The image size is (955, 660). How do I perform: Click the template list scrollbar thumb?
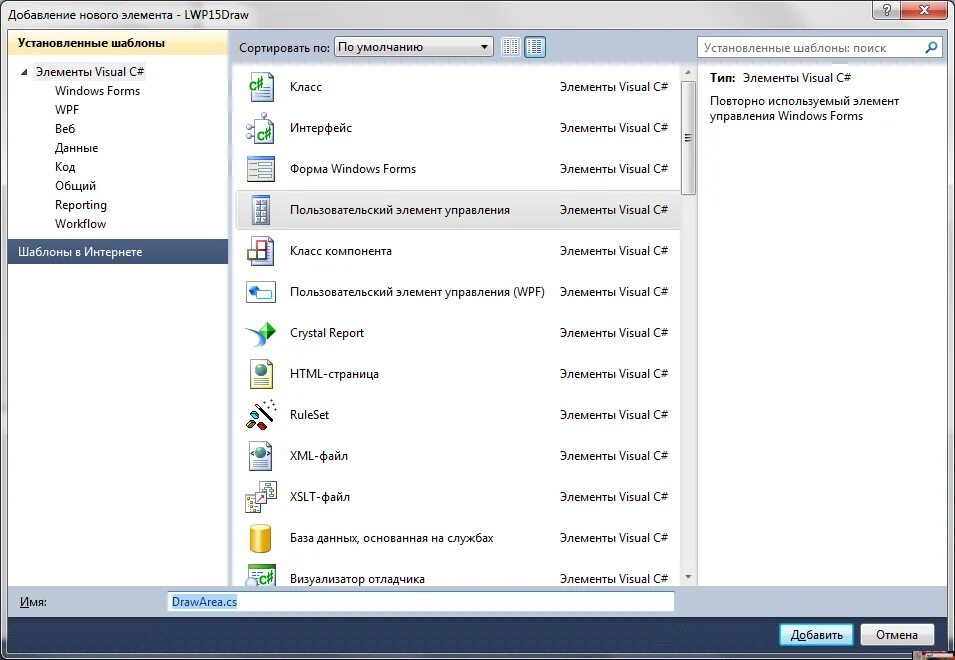tap(688, 138)
